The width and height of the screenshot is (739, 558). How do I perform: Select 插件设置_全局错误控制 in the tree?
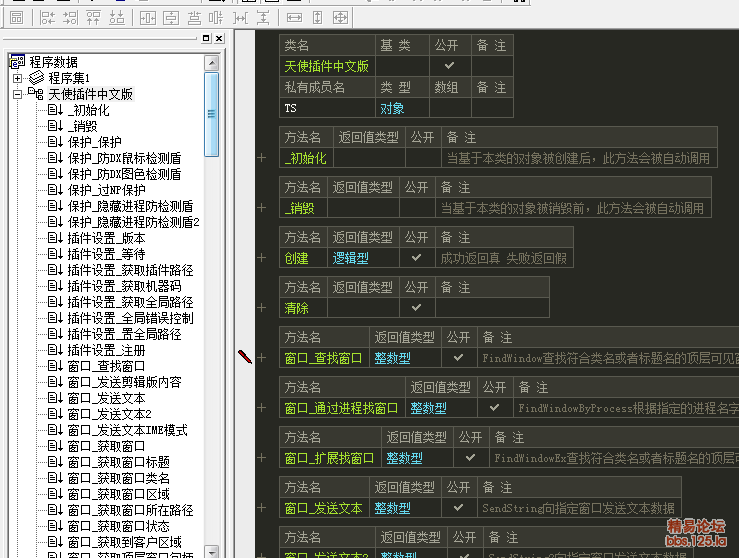[131, 318]
